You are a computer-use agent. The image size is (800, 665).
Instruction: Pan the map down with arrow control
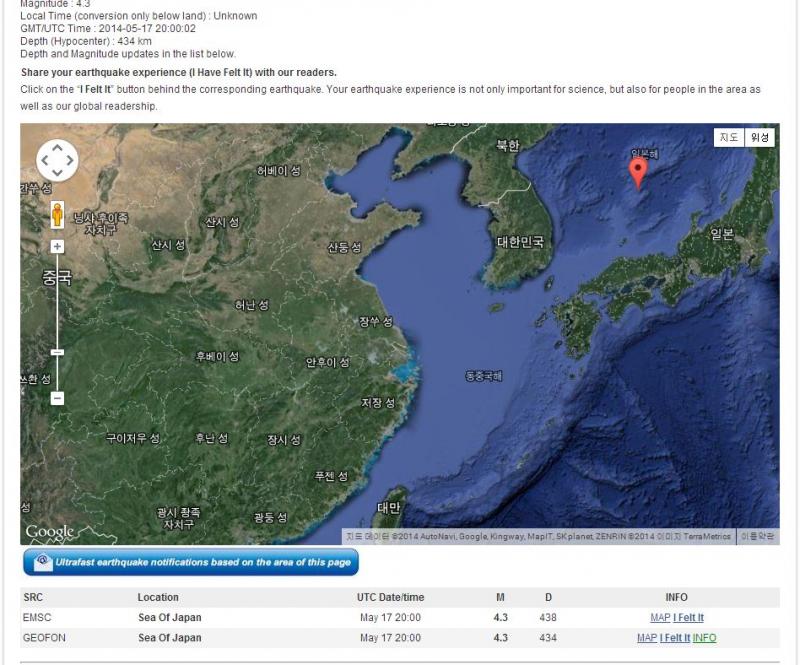coord(57,172)
